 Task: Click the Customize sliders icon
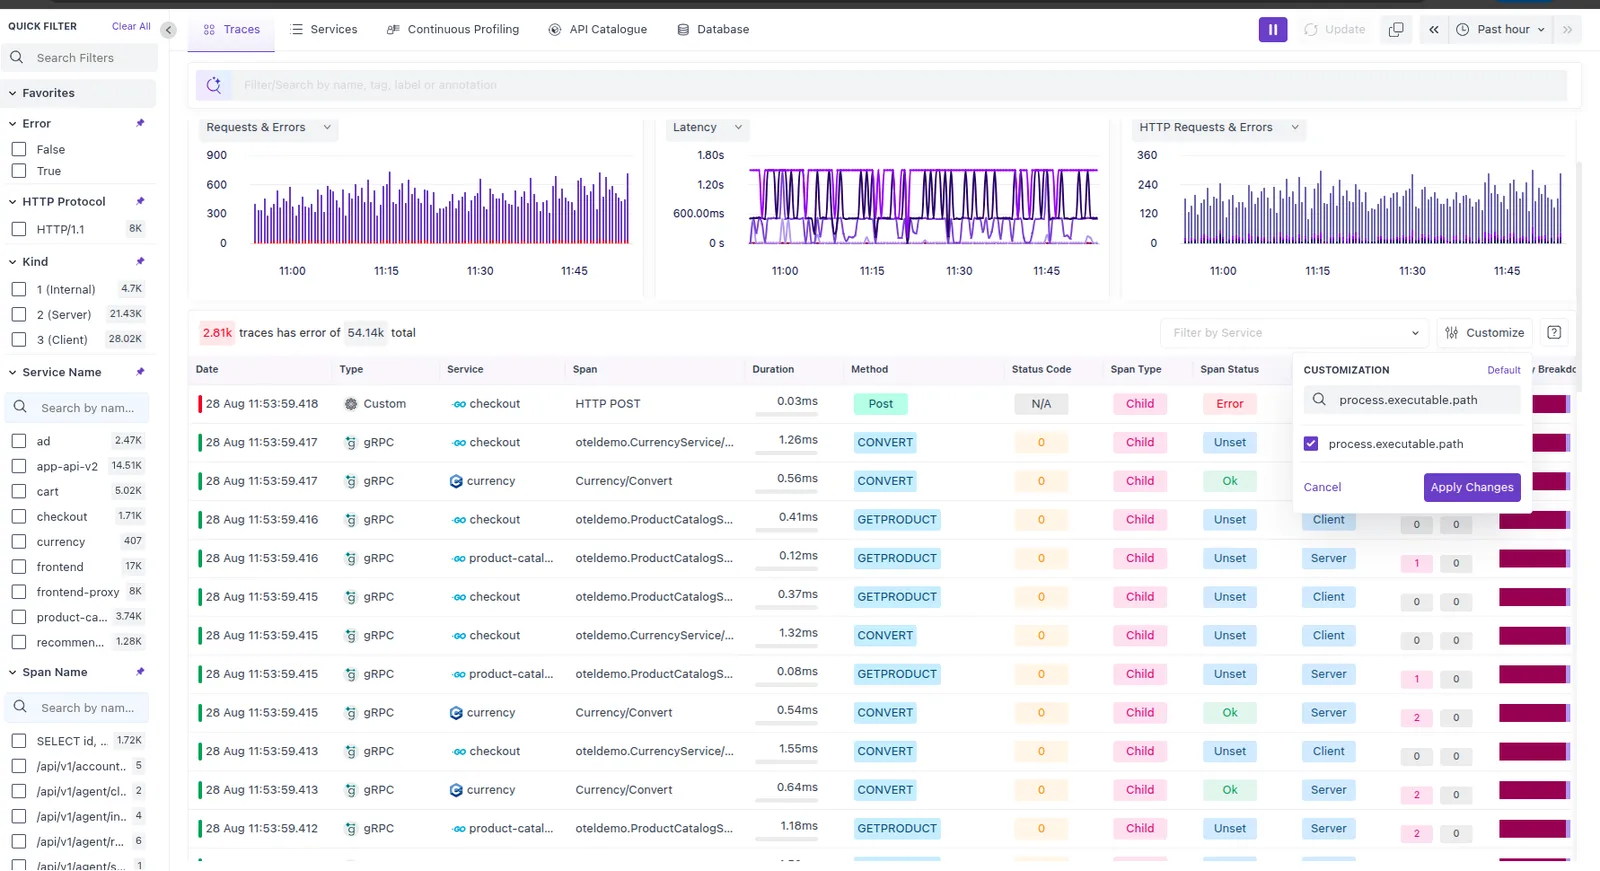point(1452,333)
